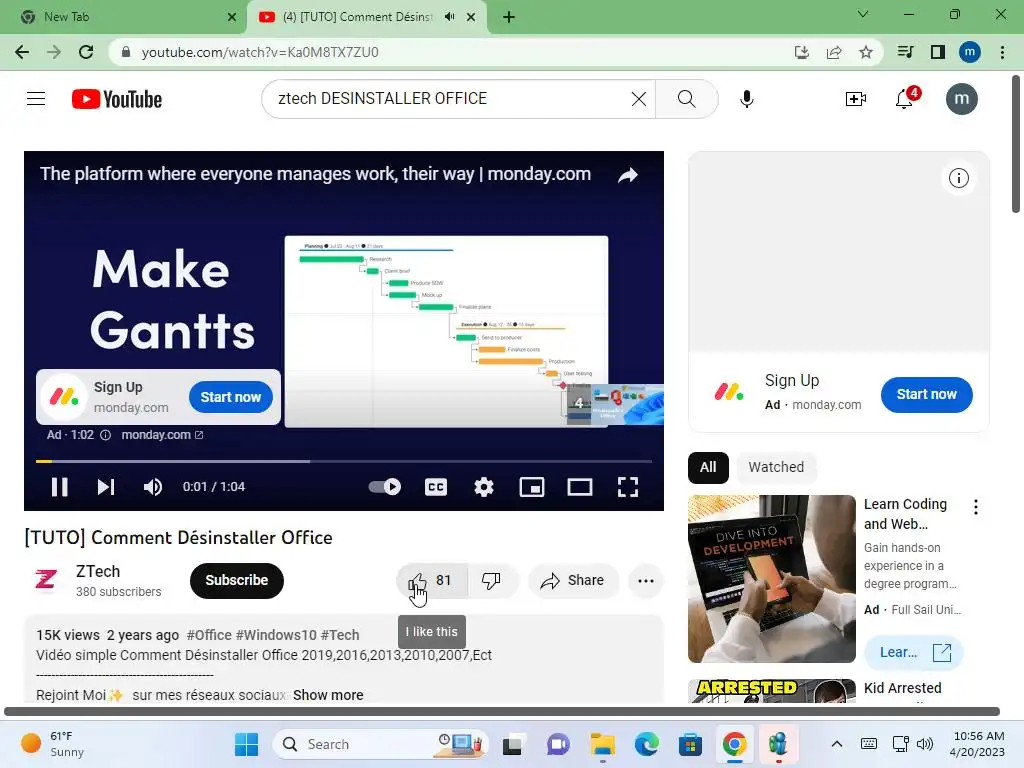This screenshot has height=768, width=1024.
Task: Share the video
Action: [573, 581]
